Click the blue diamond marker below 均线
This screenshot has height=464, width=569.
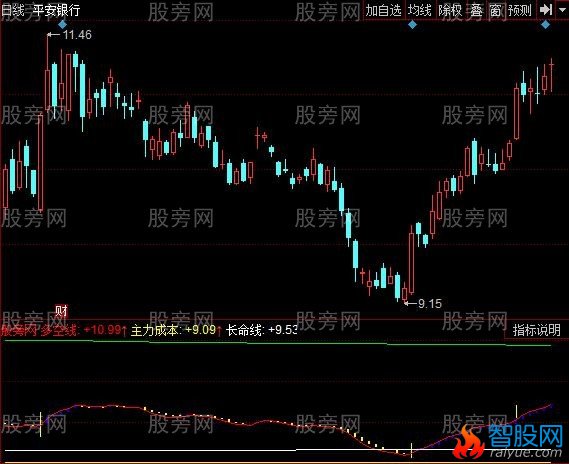pyautogui.click(x=412, y=24)
